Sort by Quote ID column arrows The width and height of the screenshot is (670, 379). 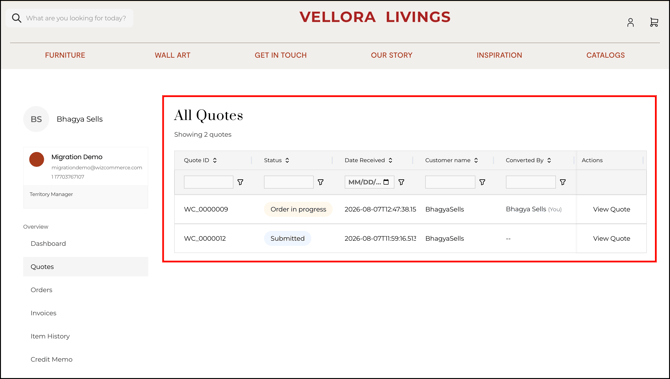pyautogui.click(x=215, y=160)
